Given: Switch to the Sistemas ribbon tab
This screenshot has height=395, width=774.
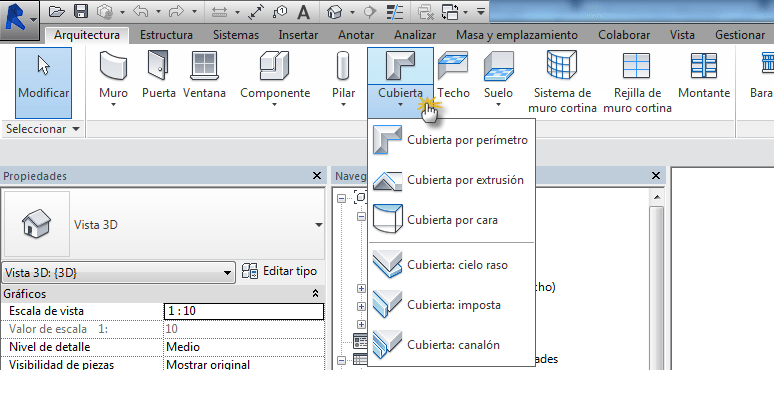Looking at the screenshot, I should pyautogui.click(x=236, y=35).
